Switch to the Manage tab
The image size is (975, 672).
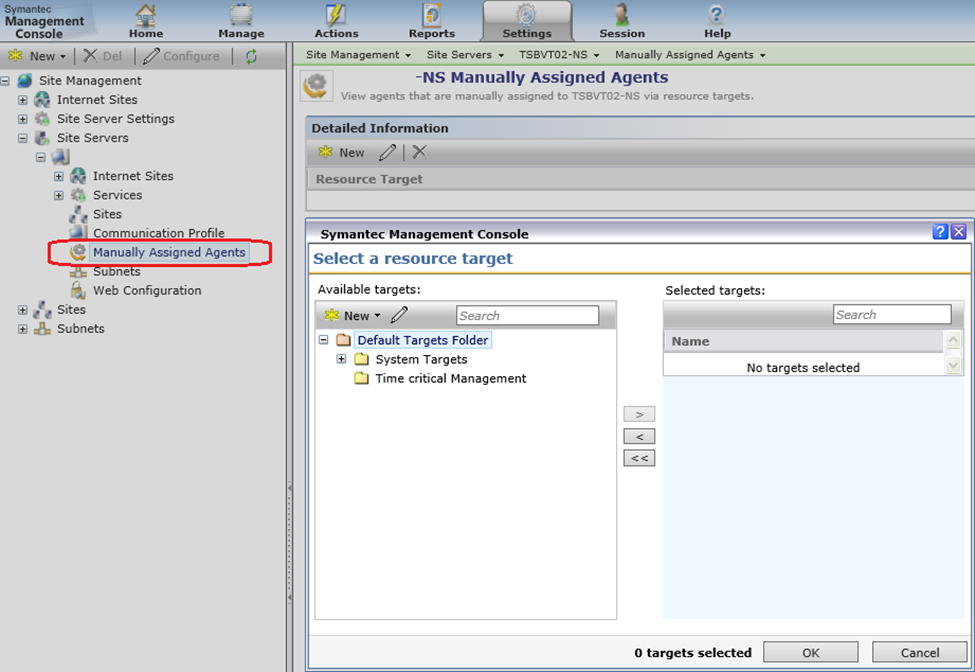[x=241, y=22]
